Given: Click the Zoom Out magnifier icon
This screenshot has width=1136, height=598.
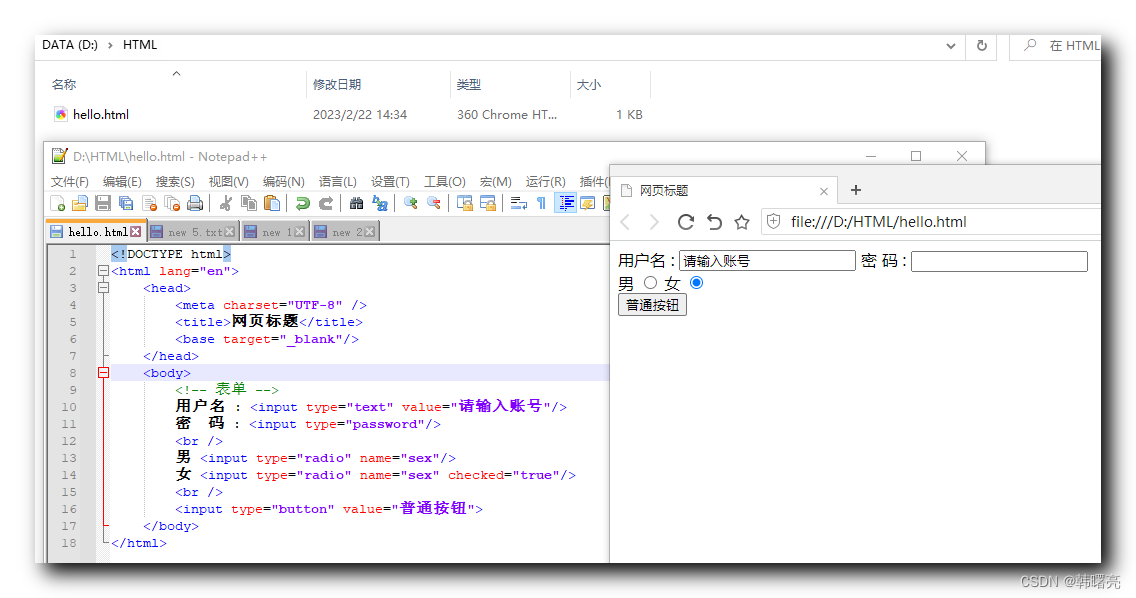Looking at the screenshot, I should [434, 204].
